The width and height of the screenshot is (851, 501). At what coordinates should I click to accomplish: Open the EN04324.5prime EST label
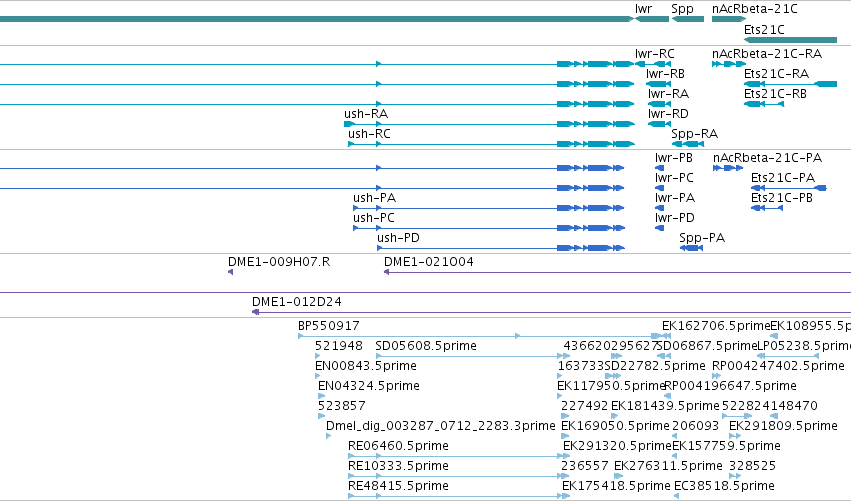point(369,386)
